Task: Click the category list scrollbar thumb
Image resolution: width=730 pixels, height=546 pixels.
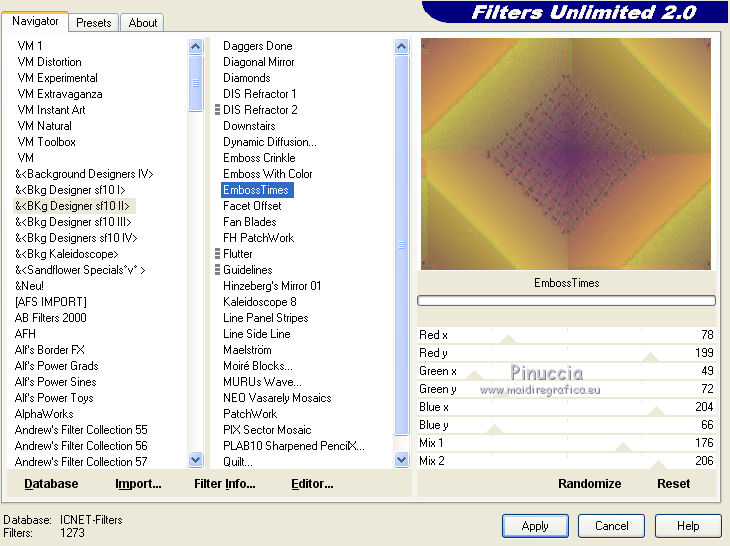Action: [x=196, y=83]
